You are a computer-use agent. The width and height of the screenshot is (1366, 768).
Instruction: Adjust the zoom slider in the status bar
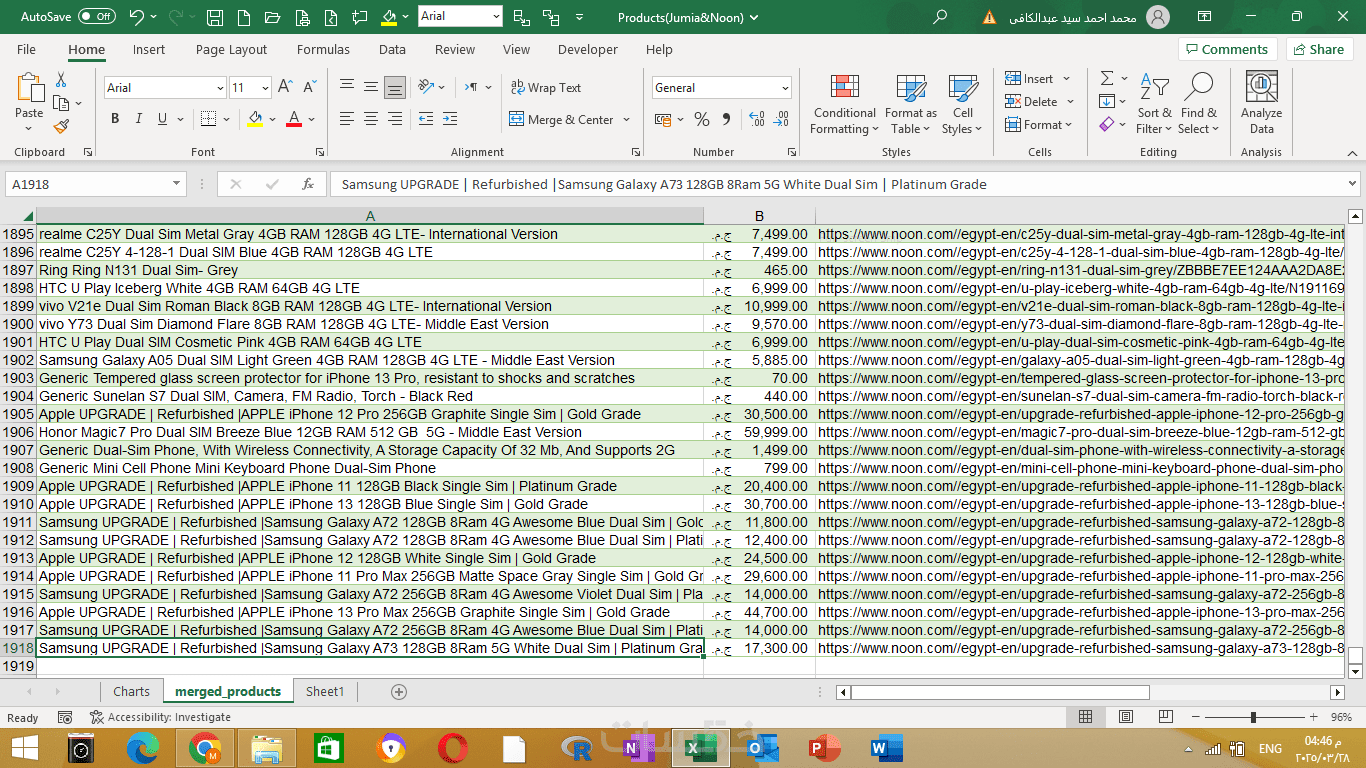coord(1253,717)
